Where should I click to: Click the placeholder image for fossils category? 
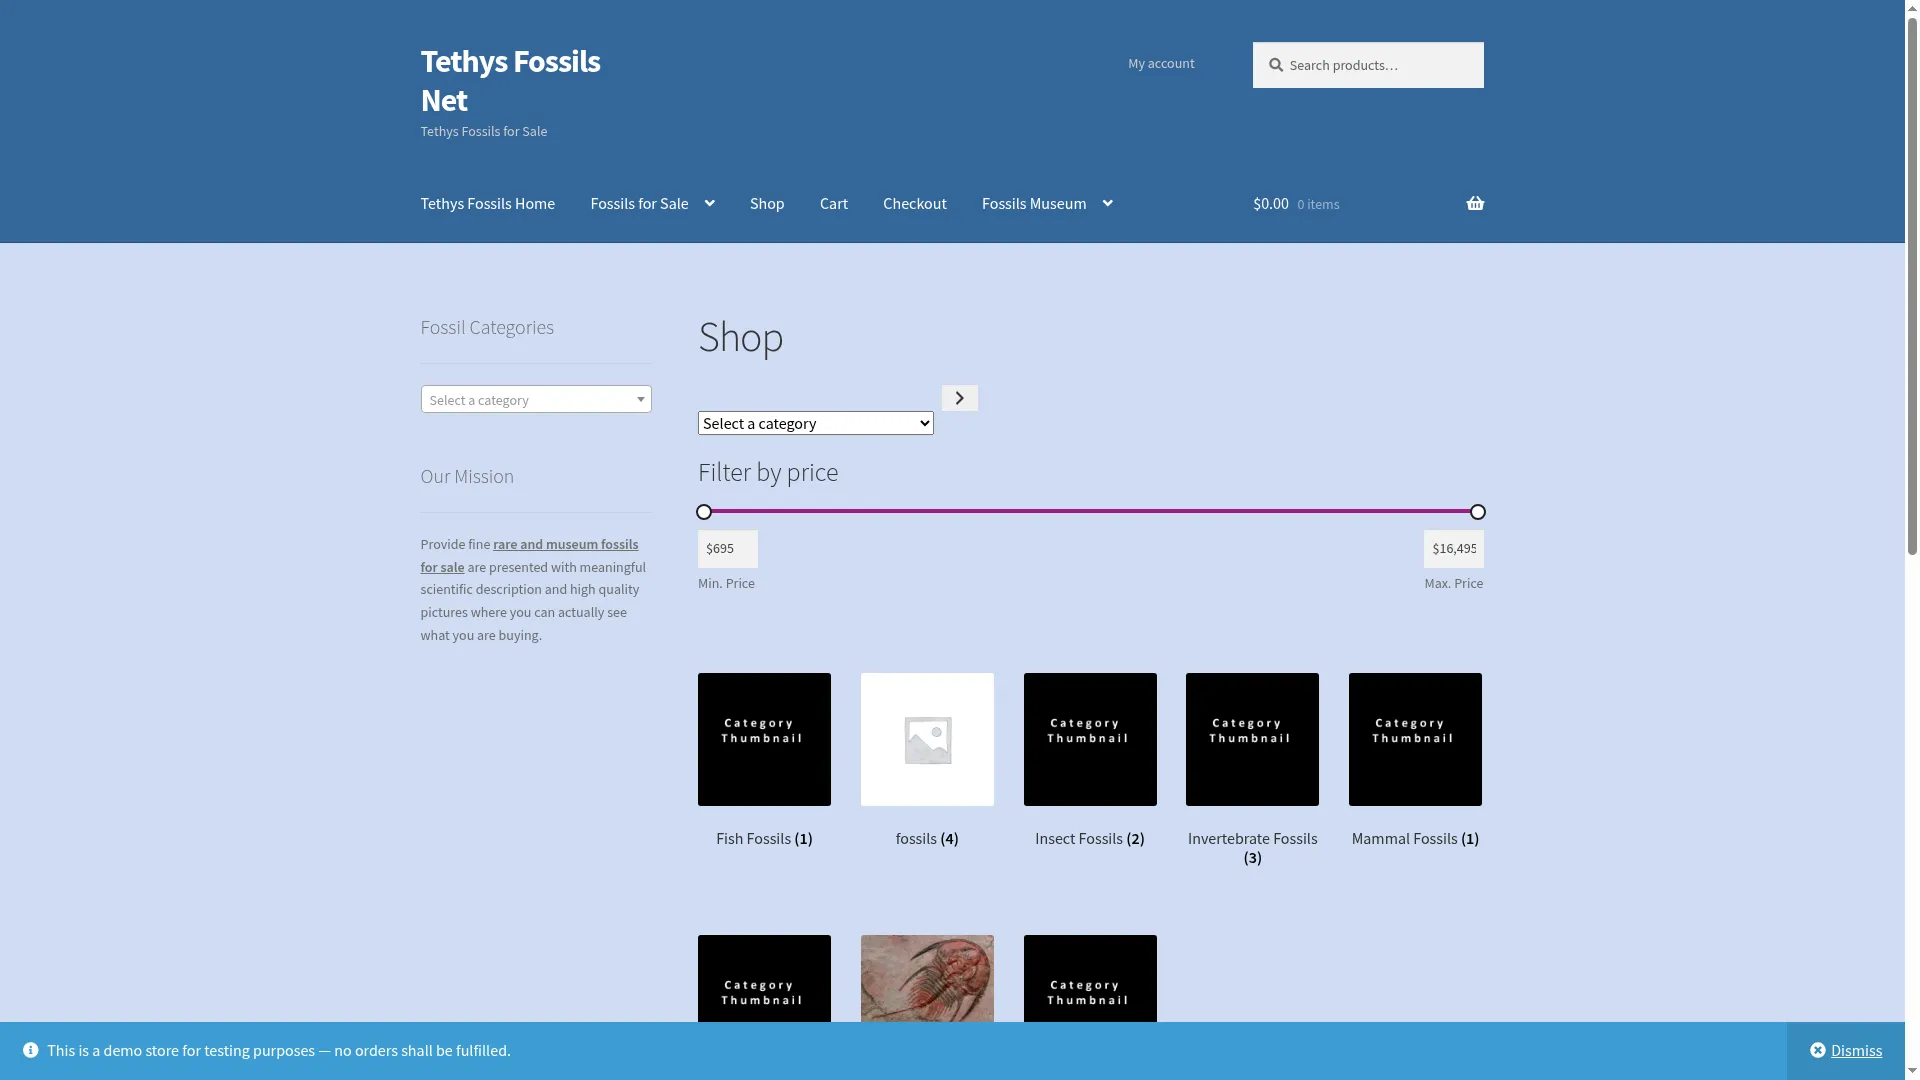point(927,739)
